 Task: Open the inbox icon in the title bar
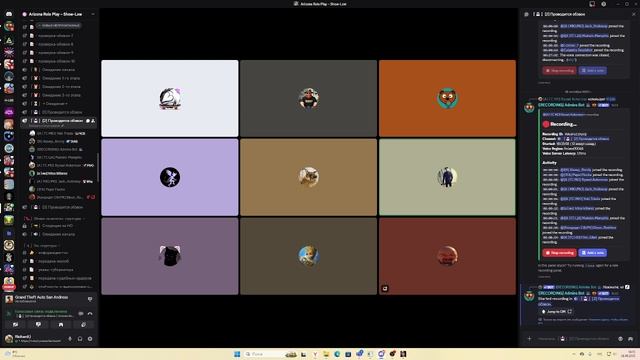point(592,4)
